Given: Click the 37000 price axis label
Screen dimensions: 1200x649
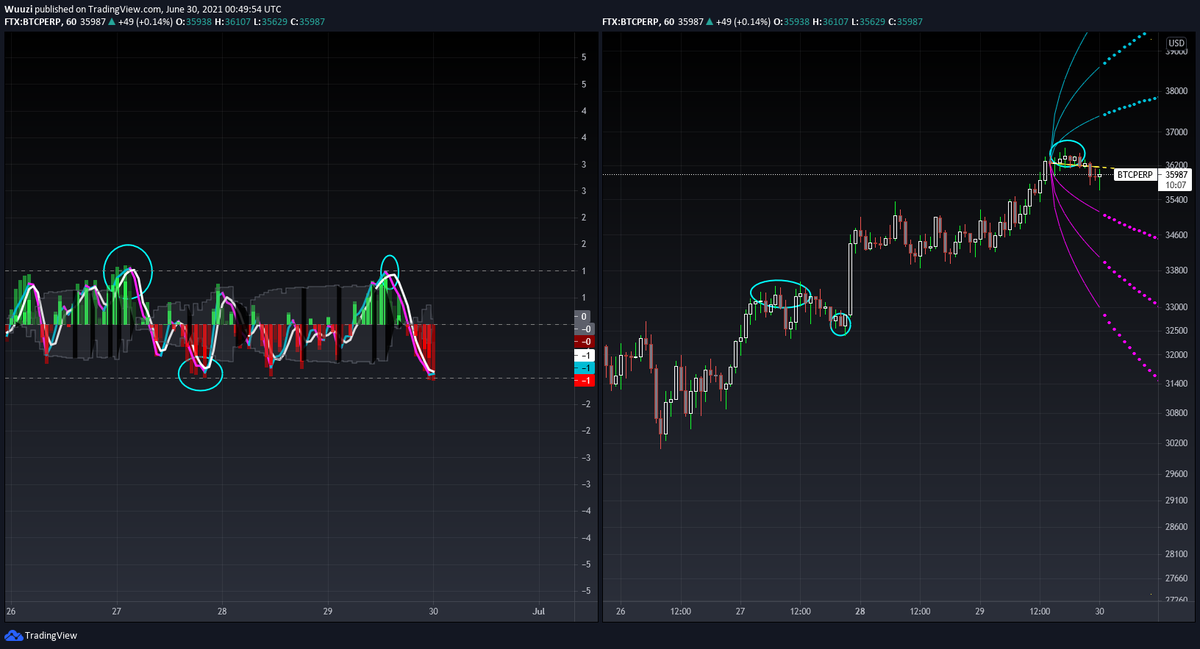Looking at the screenshot, I should pos(1176,132).
